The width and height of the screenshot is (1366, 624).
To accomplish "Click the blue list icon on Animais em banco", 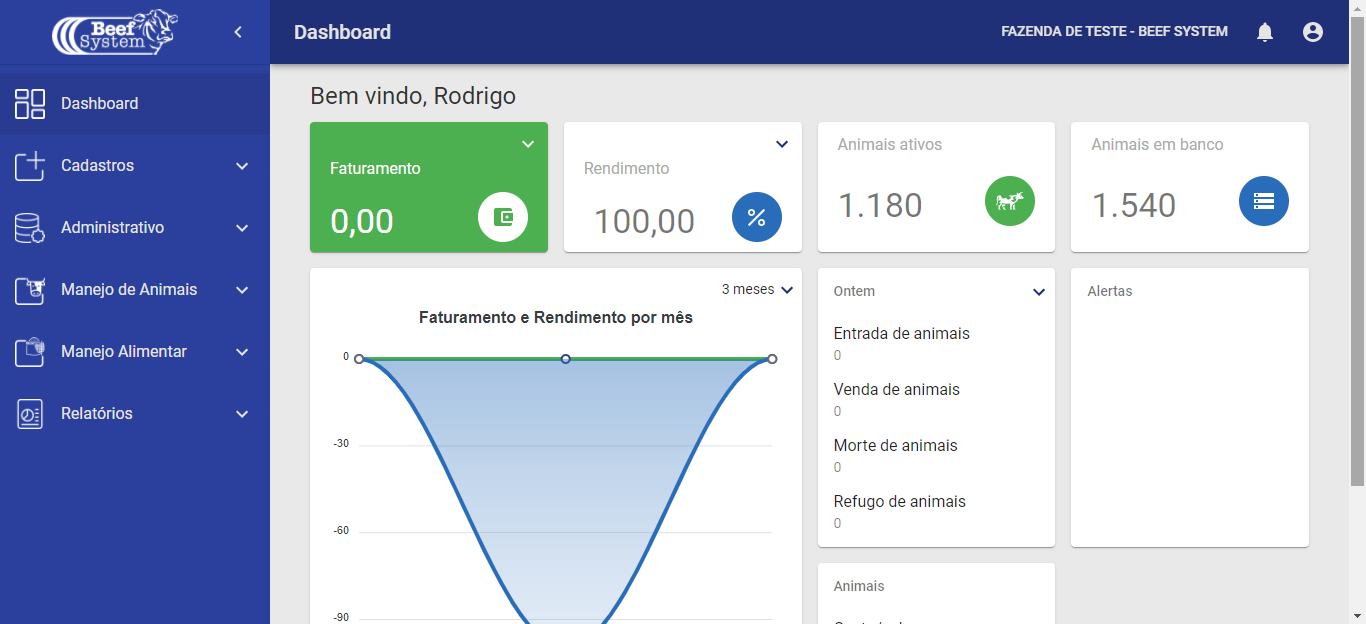I will tap(1264, 201).
